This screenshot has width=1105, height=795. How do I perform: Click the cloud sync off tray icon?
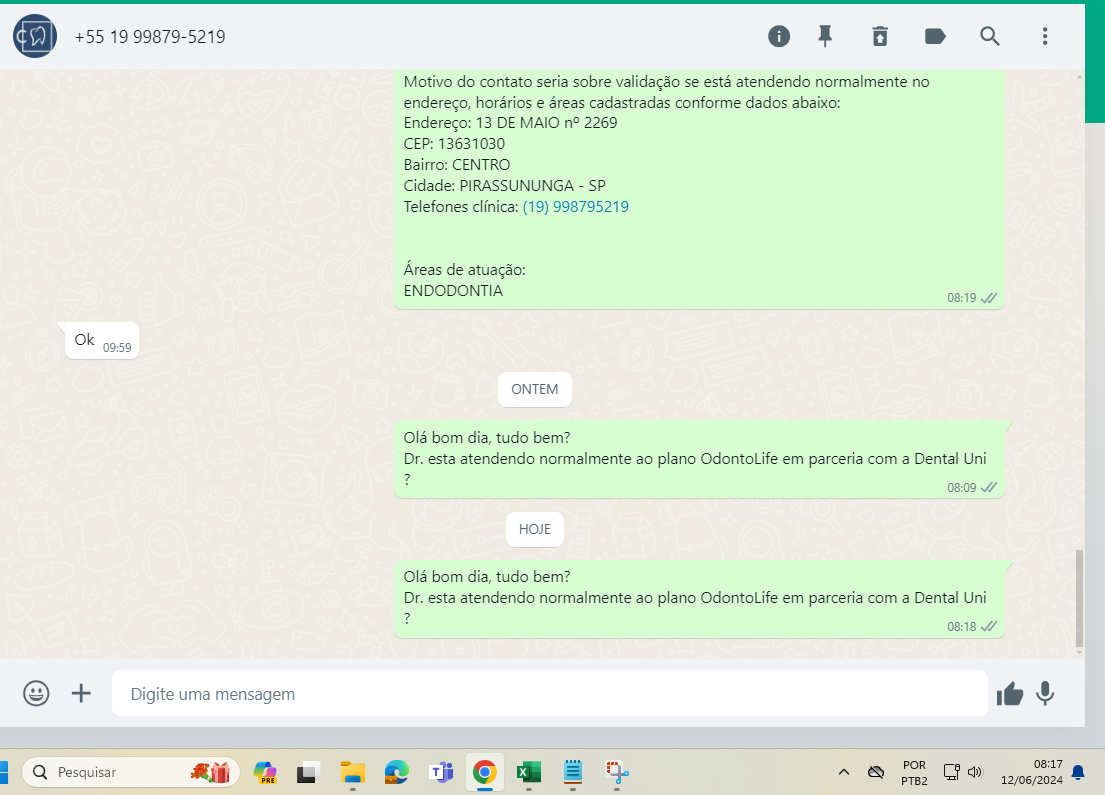pos(876,772)
